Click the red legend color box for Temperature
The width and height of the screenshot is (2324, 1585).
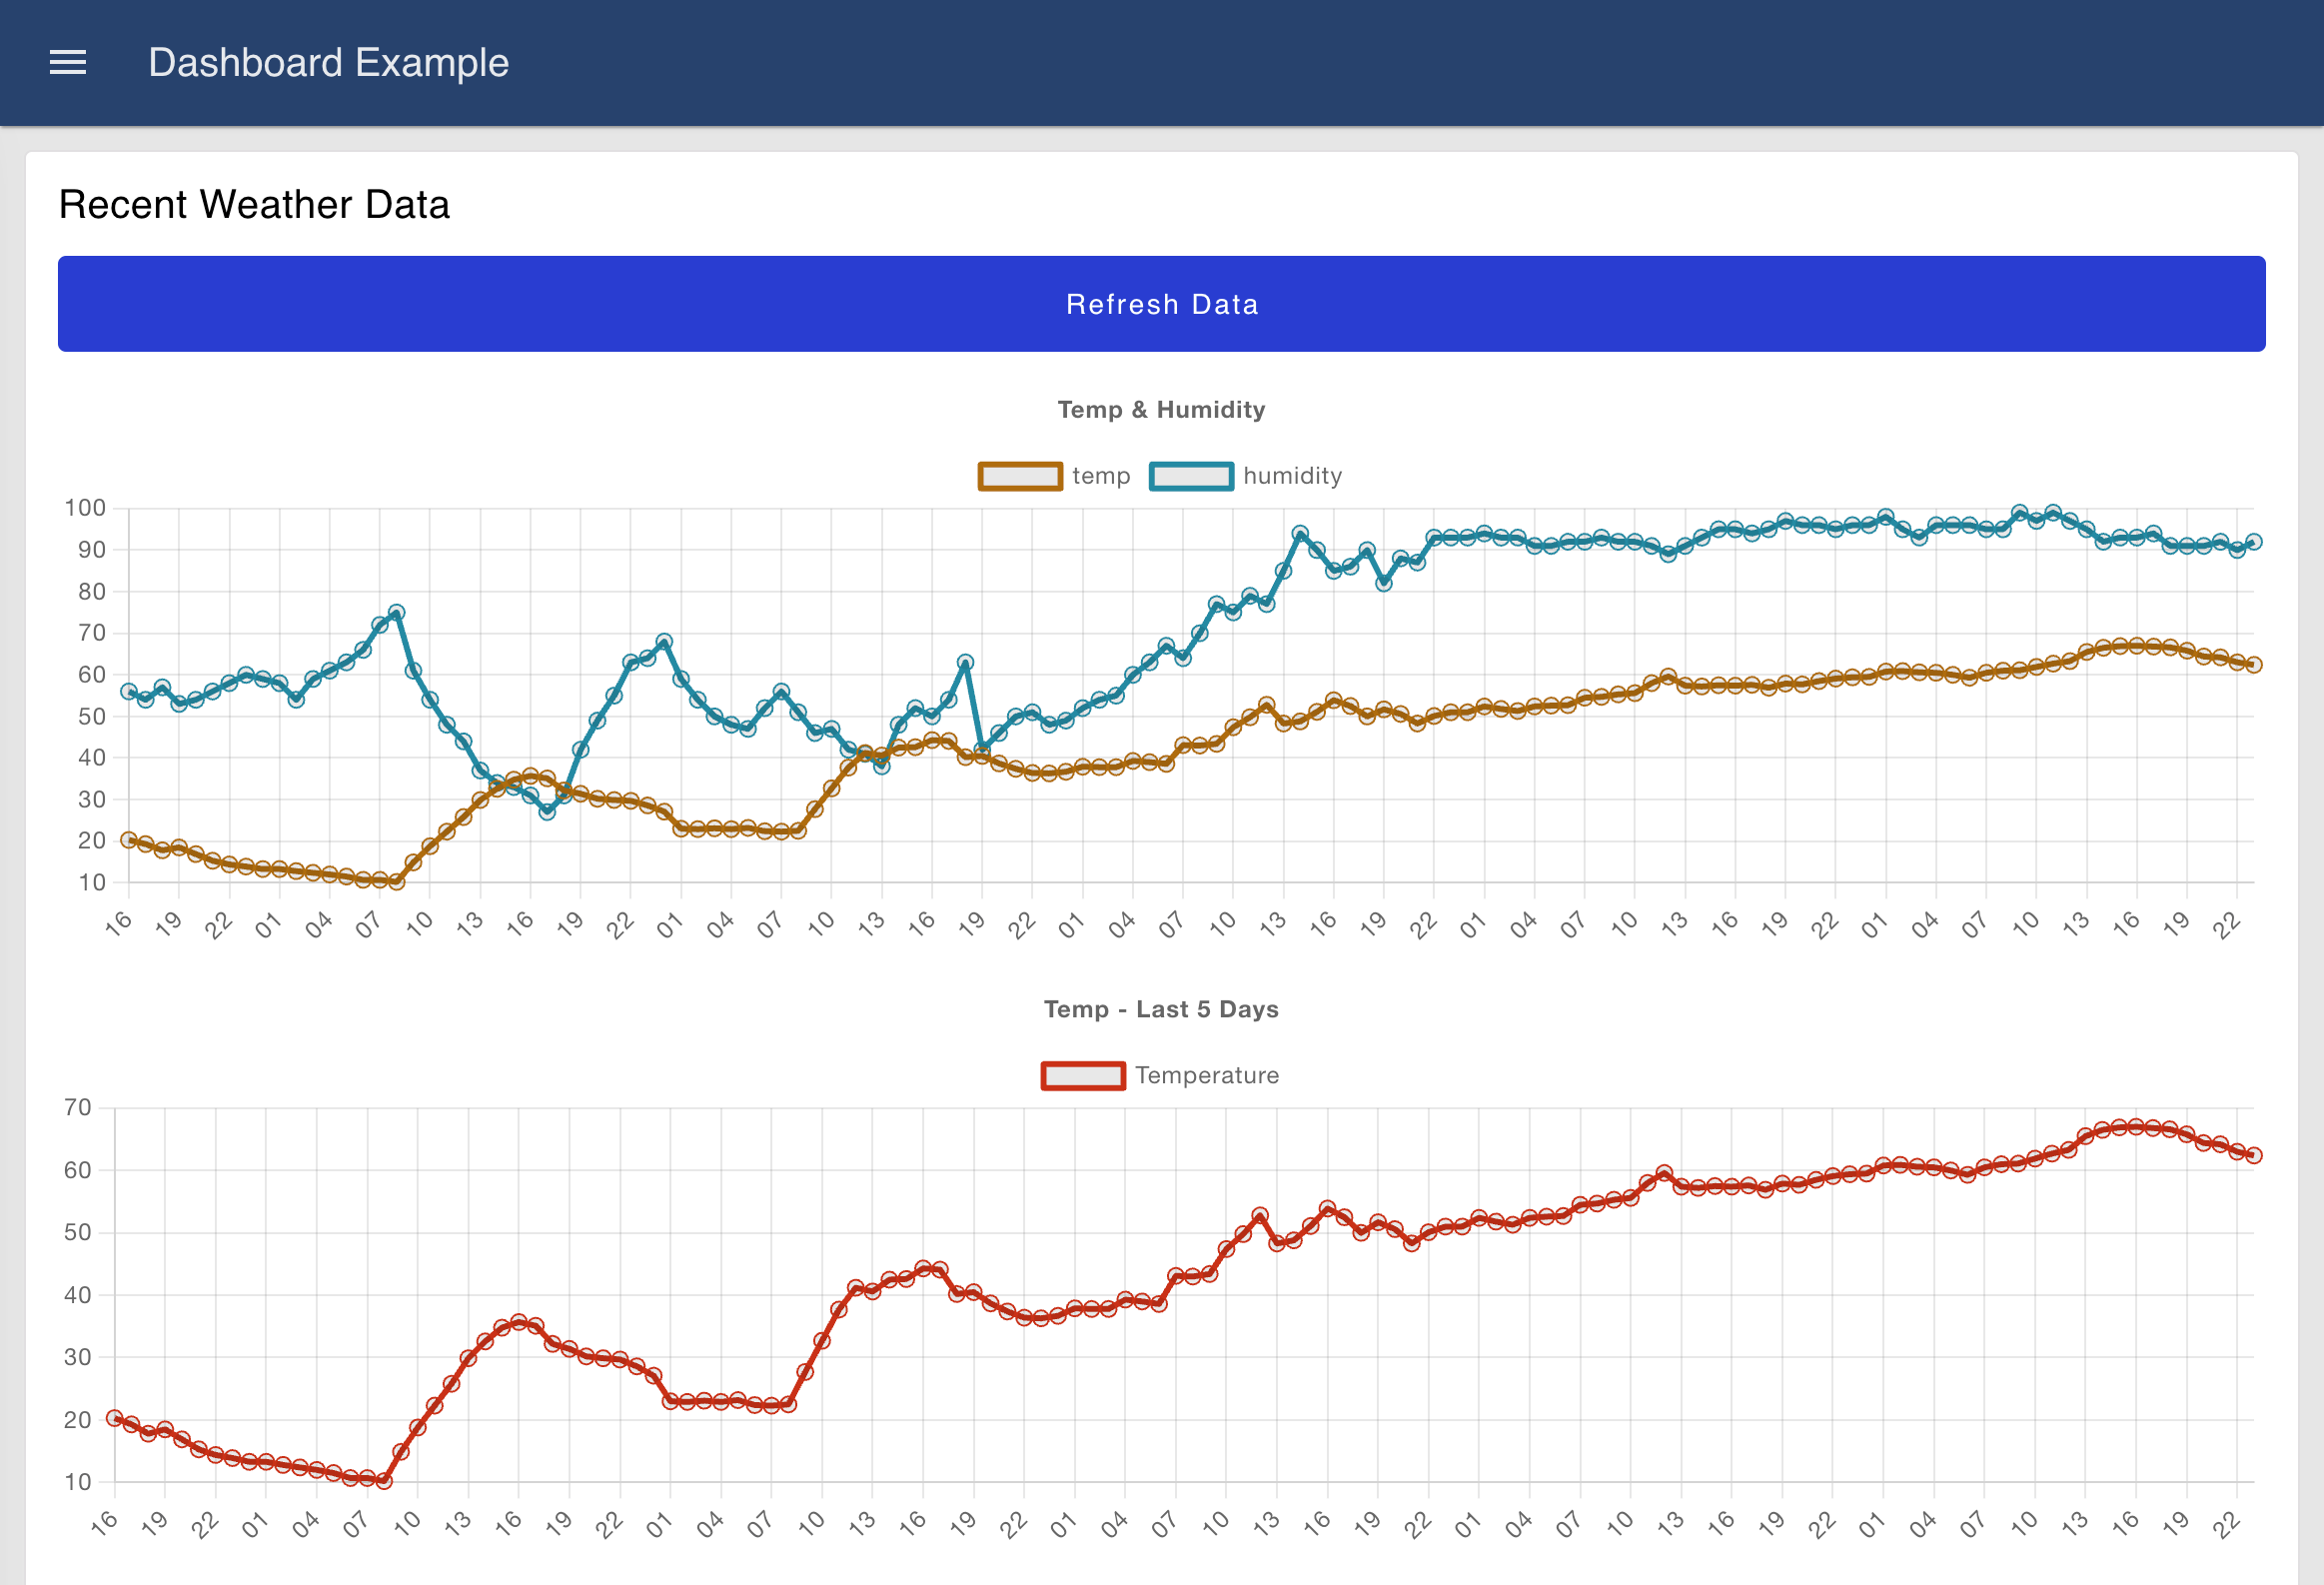pyautogui.click(x=1083, y=1075)
